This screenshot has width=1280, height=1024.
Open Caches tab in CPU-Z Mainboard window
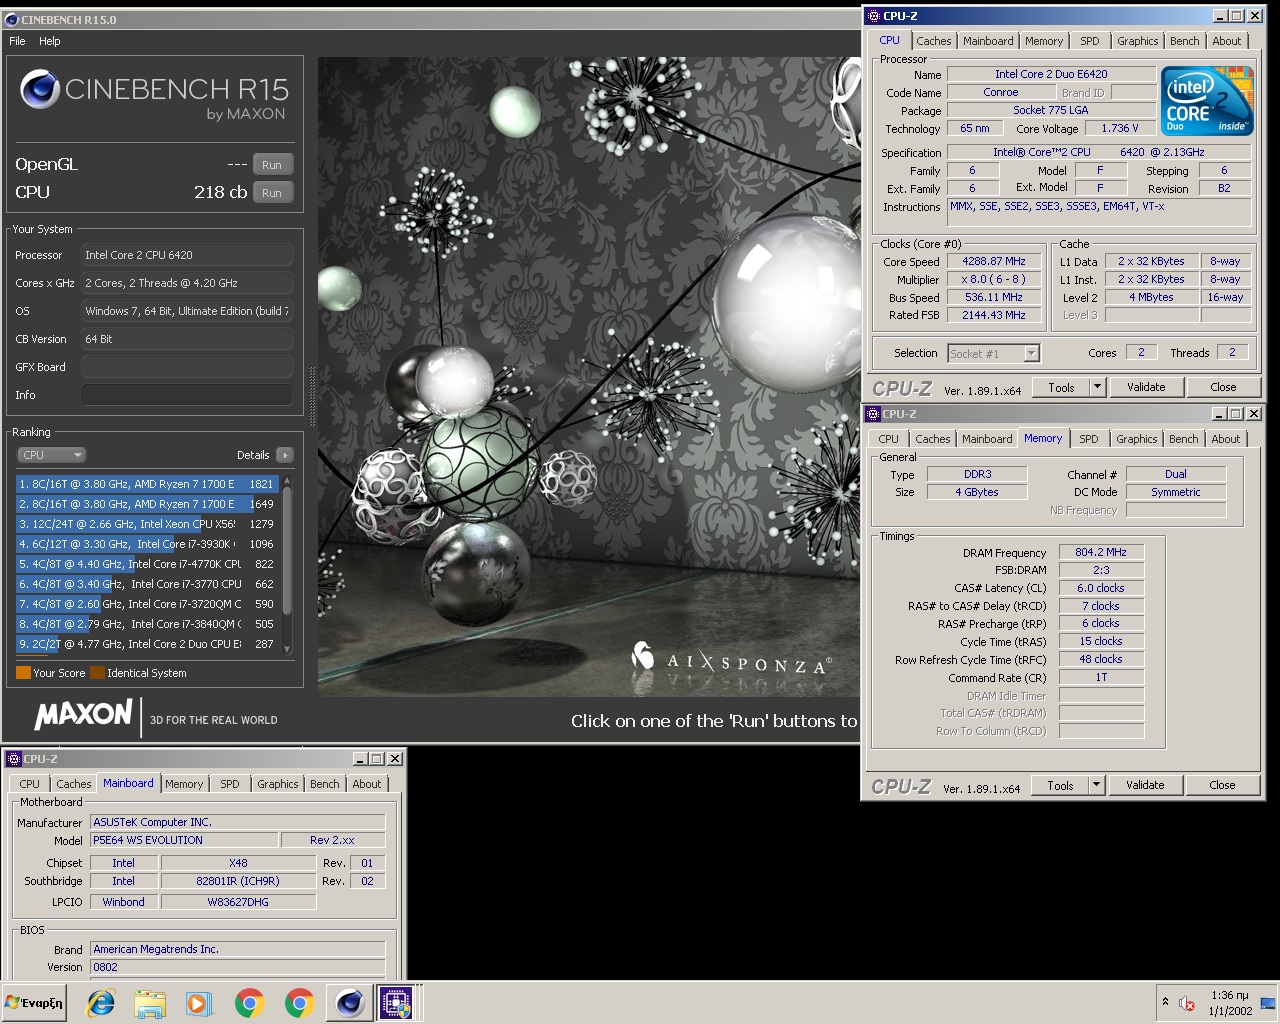coord(74,784)
